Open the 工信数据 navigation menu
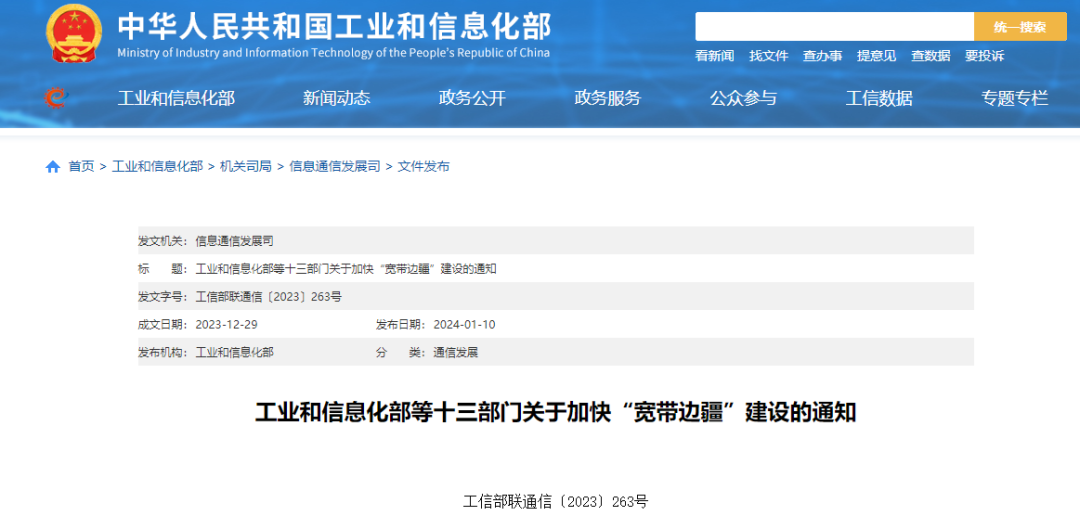Screen dimensions: 1080x516 pos(879,98)
